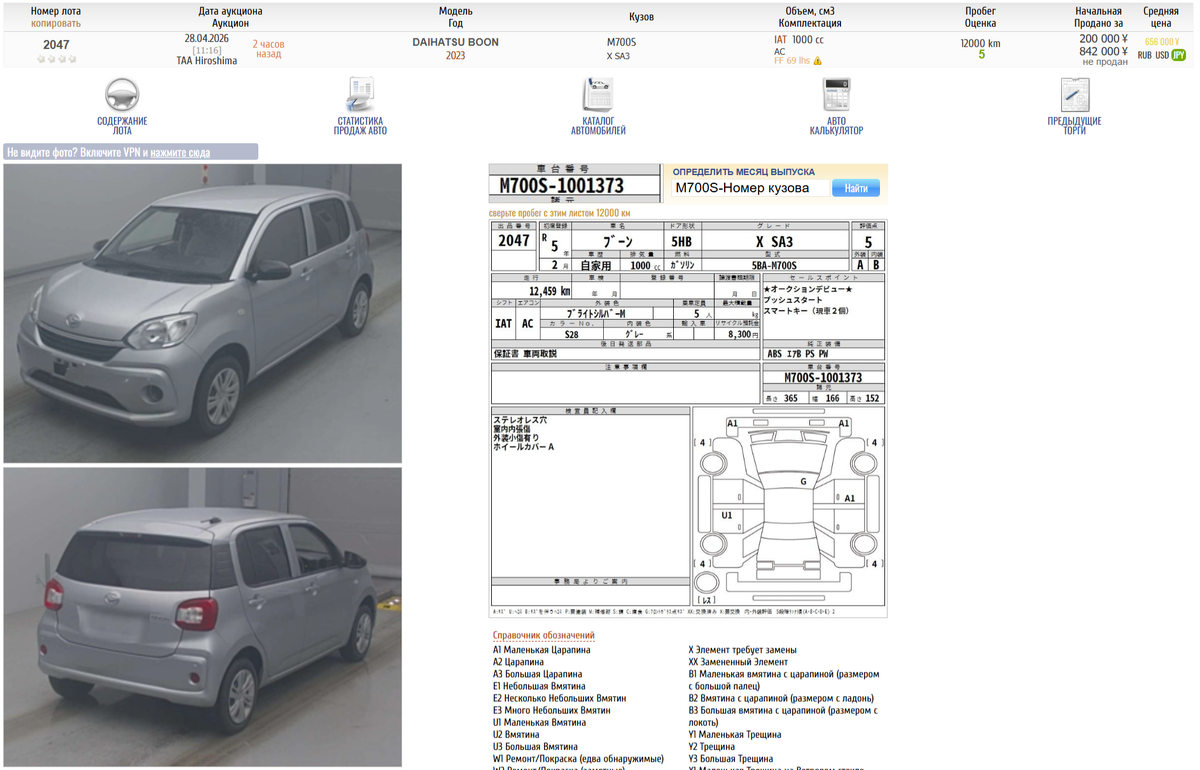Click the year 2023 text
This screenshot has width=1200, height=770.
coord(455,56)
